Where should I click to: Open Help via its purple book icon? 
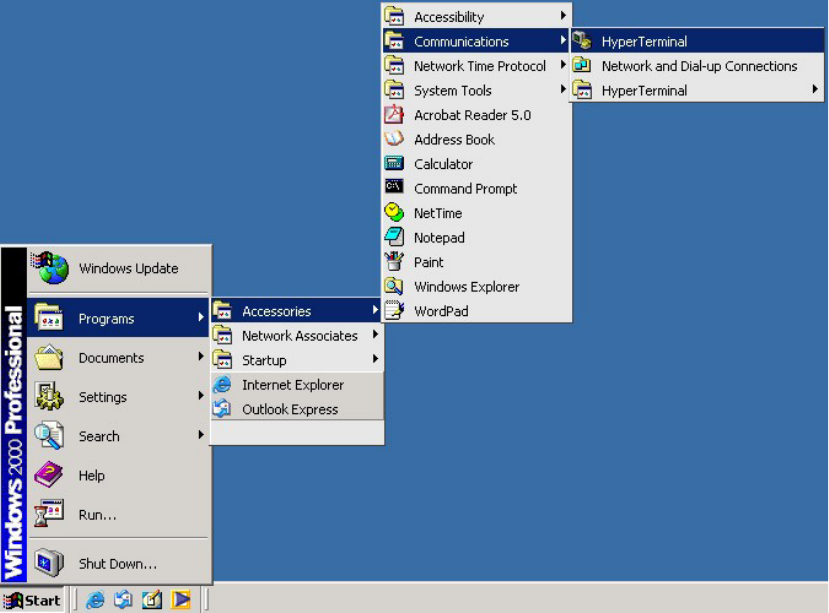(49, 474)
